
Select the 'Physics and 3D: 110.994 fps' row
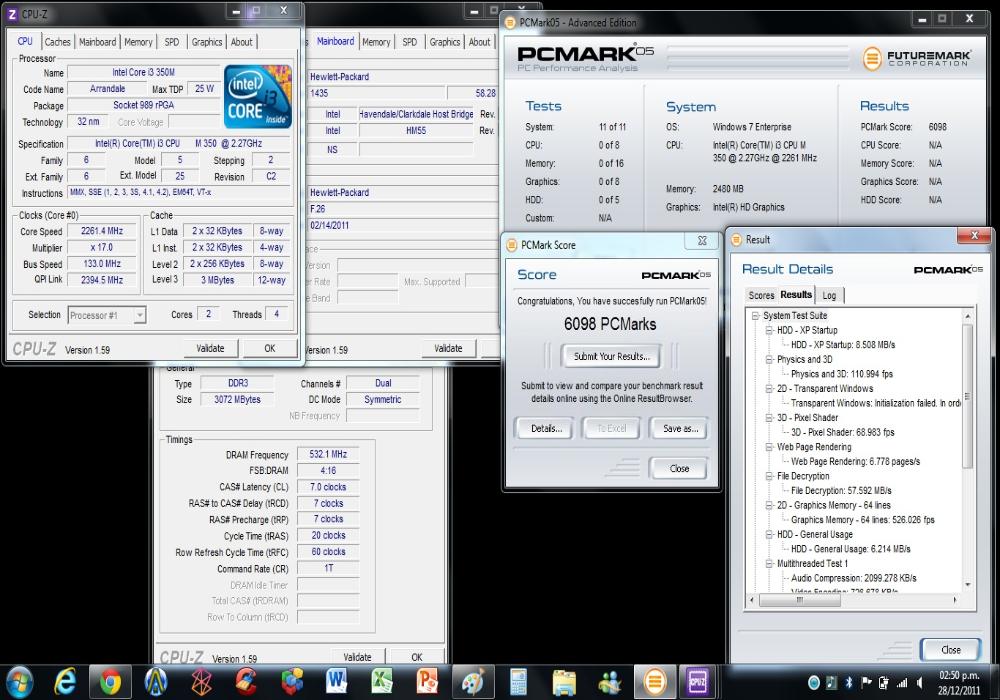pyautogui.click(x=842, y=374)
